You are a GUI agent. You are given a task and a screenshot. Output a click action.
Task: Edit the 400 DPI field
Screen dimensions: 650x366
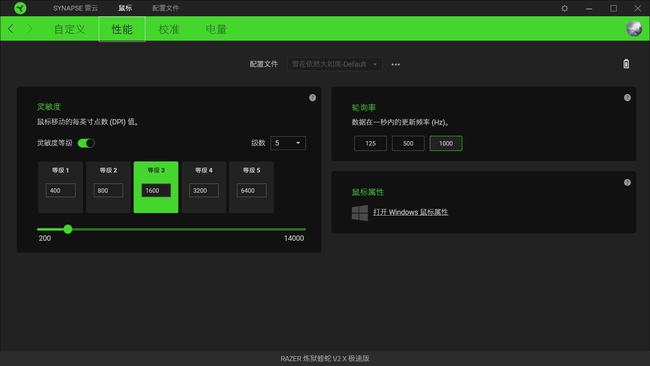click(x=61, y=190)
